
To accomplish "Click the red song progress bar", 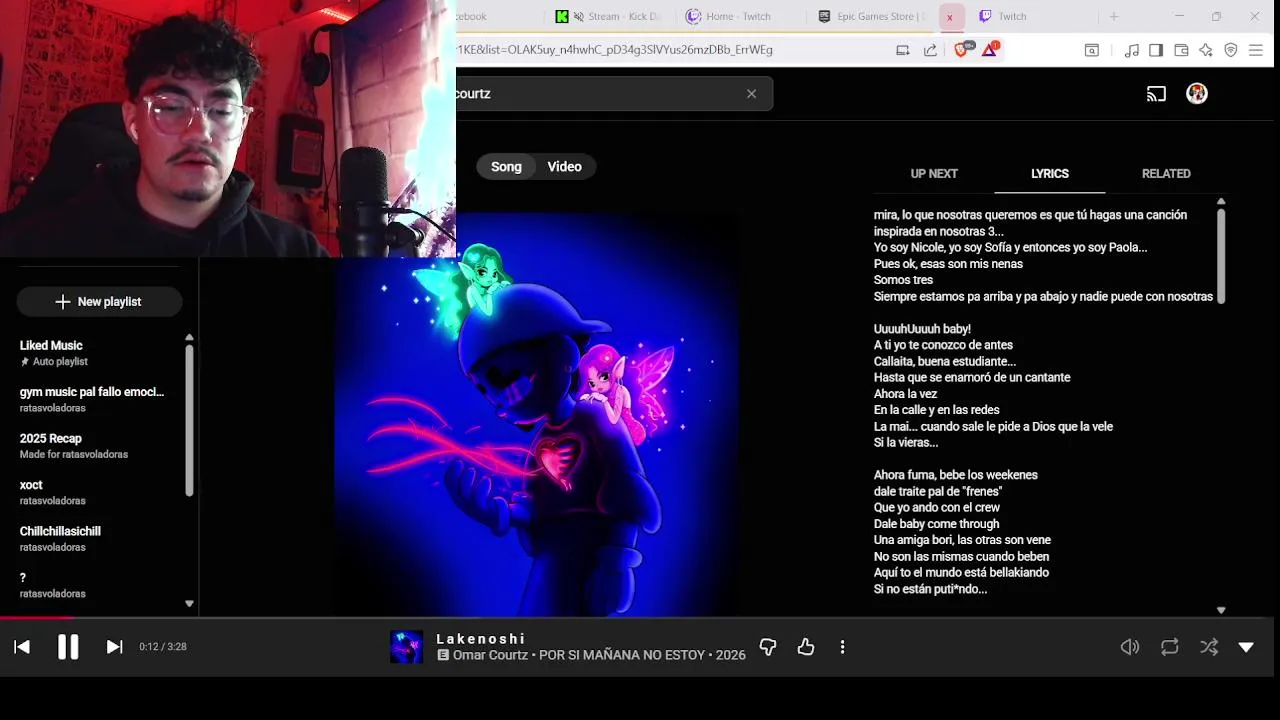I will click(36, 618).
